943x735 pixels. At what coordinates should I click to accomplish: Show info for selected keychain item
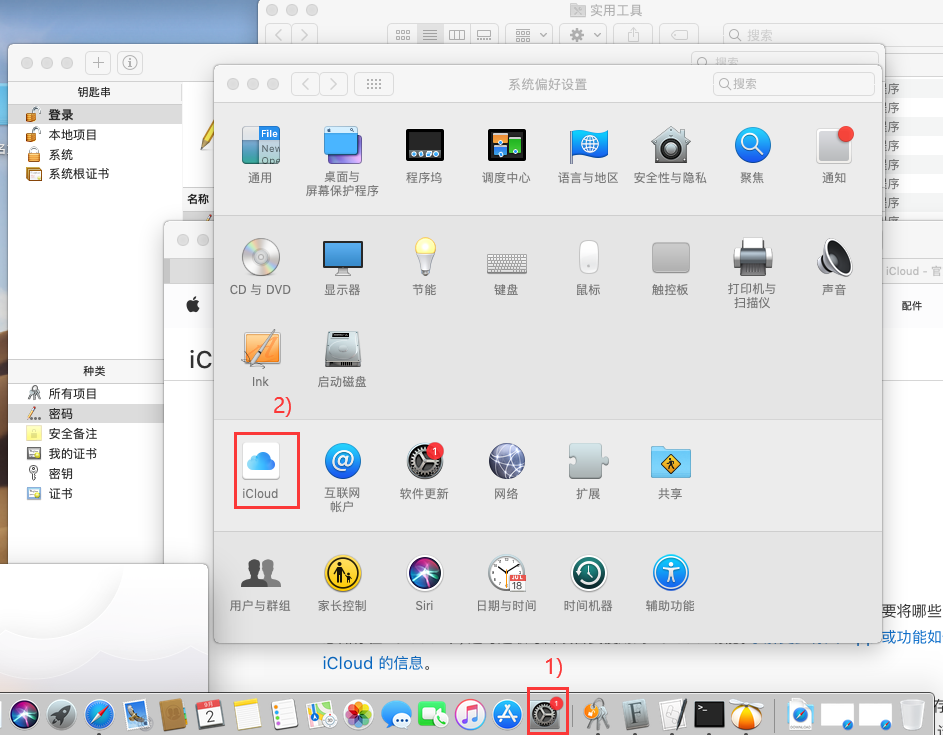click(x=130, y=63)
